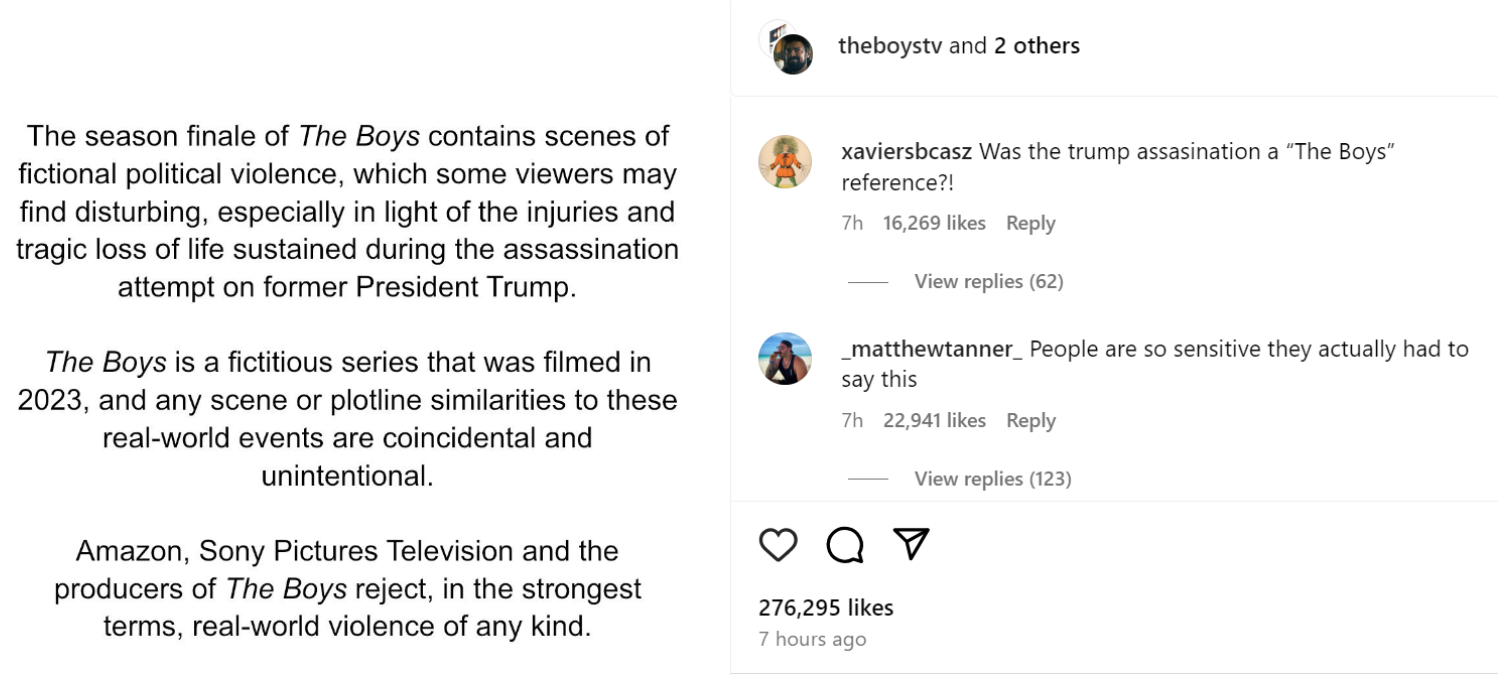Viewport: 1498px width, 675px height.
Task: Click the share paper plane icon
Action: tap(911, 544)
